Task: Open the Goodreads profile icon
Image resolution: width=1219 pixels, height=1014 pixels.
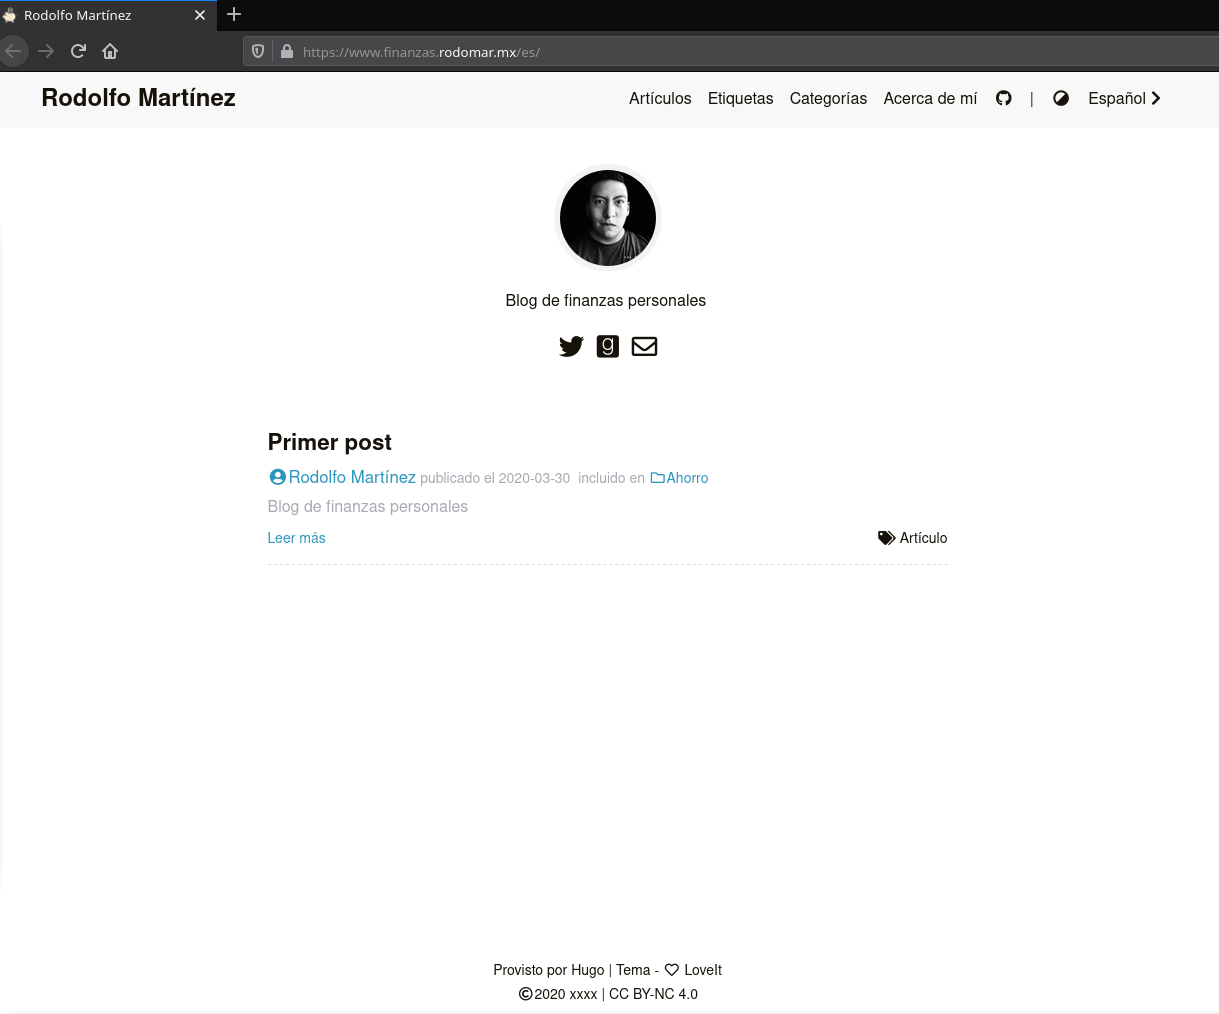Action: [608, 346]
